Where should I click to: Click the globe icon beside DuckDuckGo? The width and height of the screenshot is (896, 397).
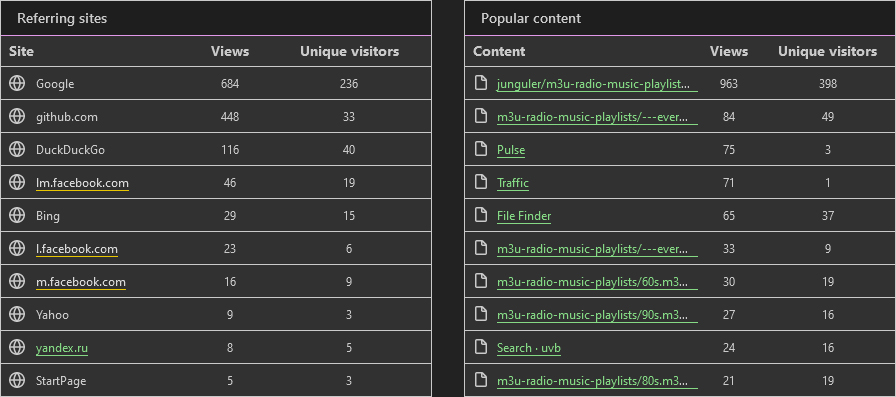[x=17, y=150]
